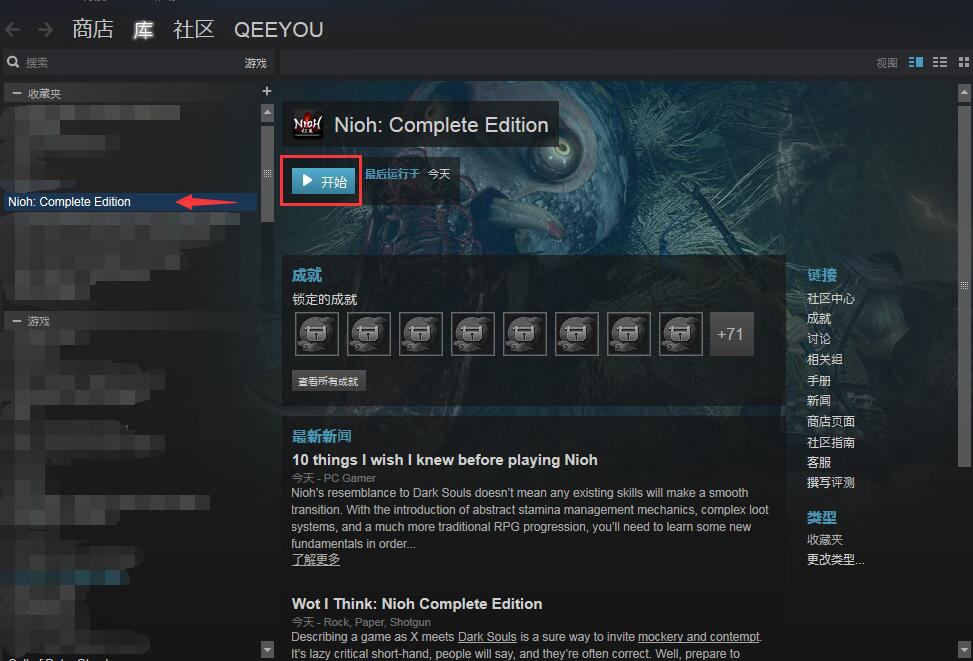Open 客服 support link
This screenshot has width=973, height=661.
(x=818, y=462)
